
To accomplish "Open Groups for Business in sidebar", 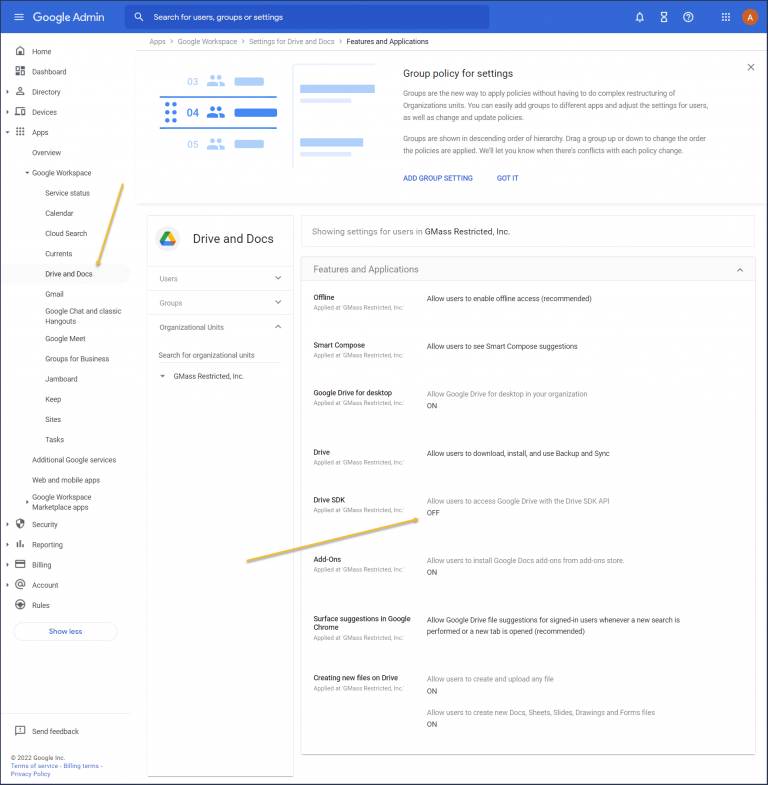I will (77, 359).
